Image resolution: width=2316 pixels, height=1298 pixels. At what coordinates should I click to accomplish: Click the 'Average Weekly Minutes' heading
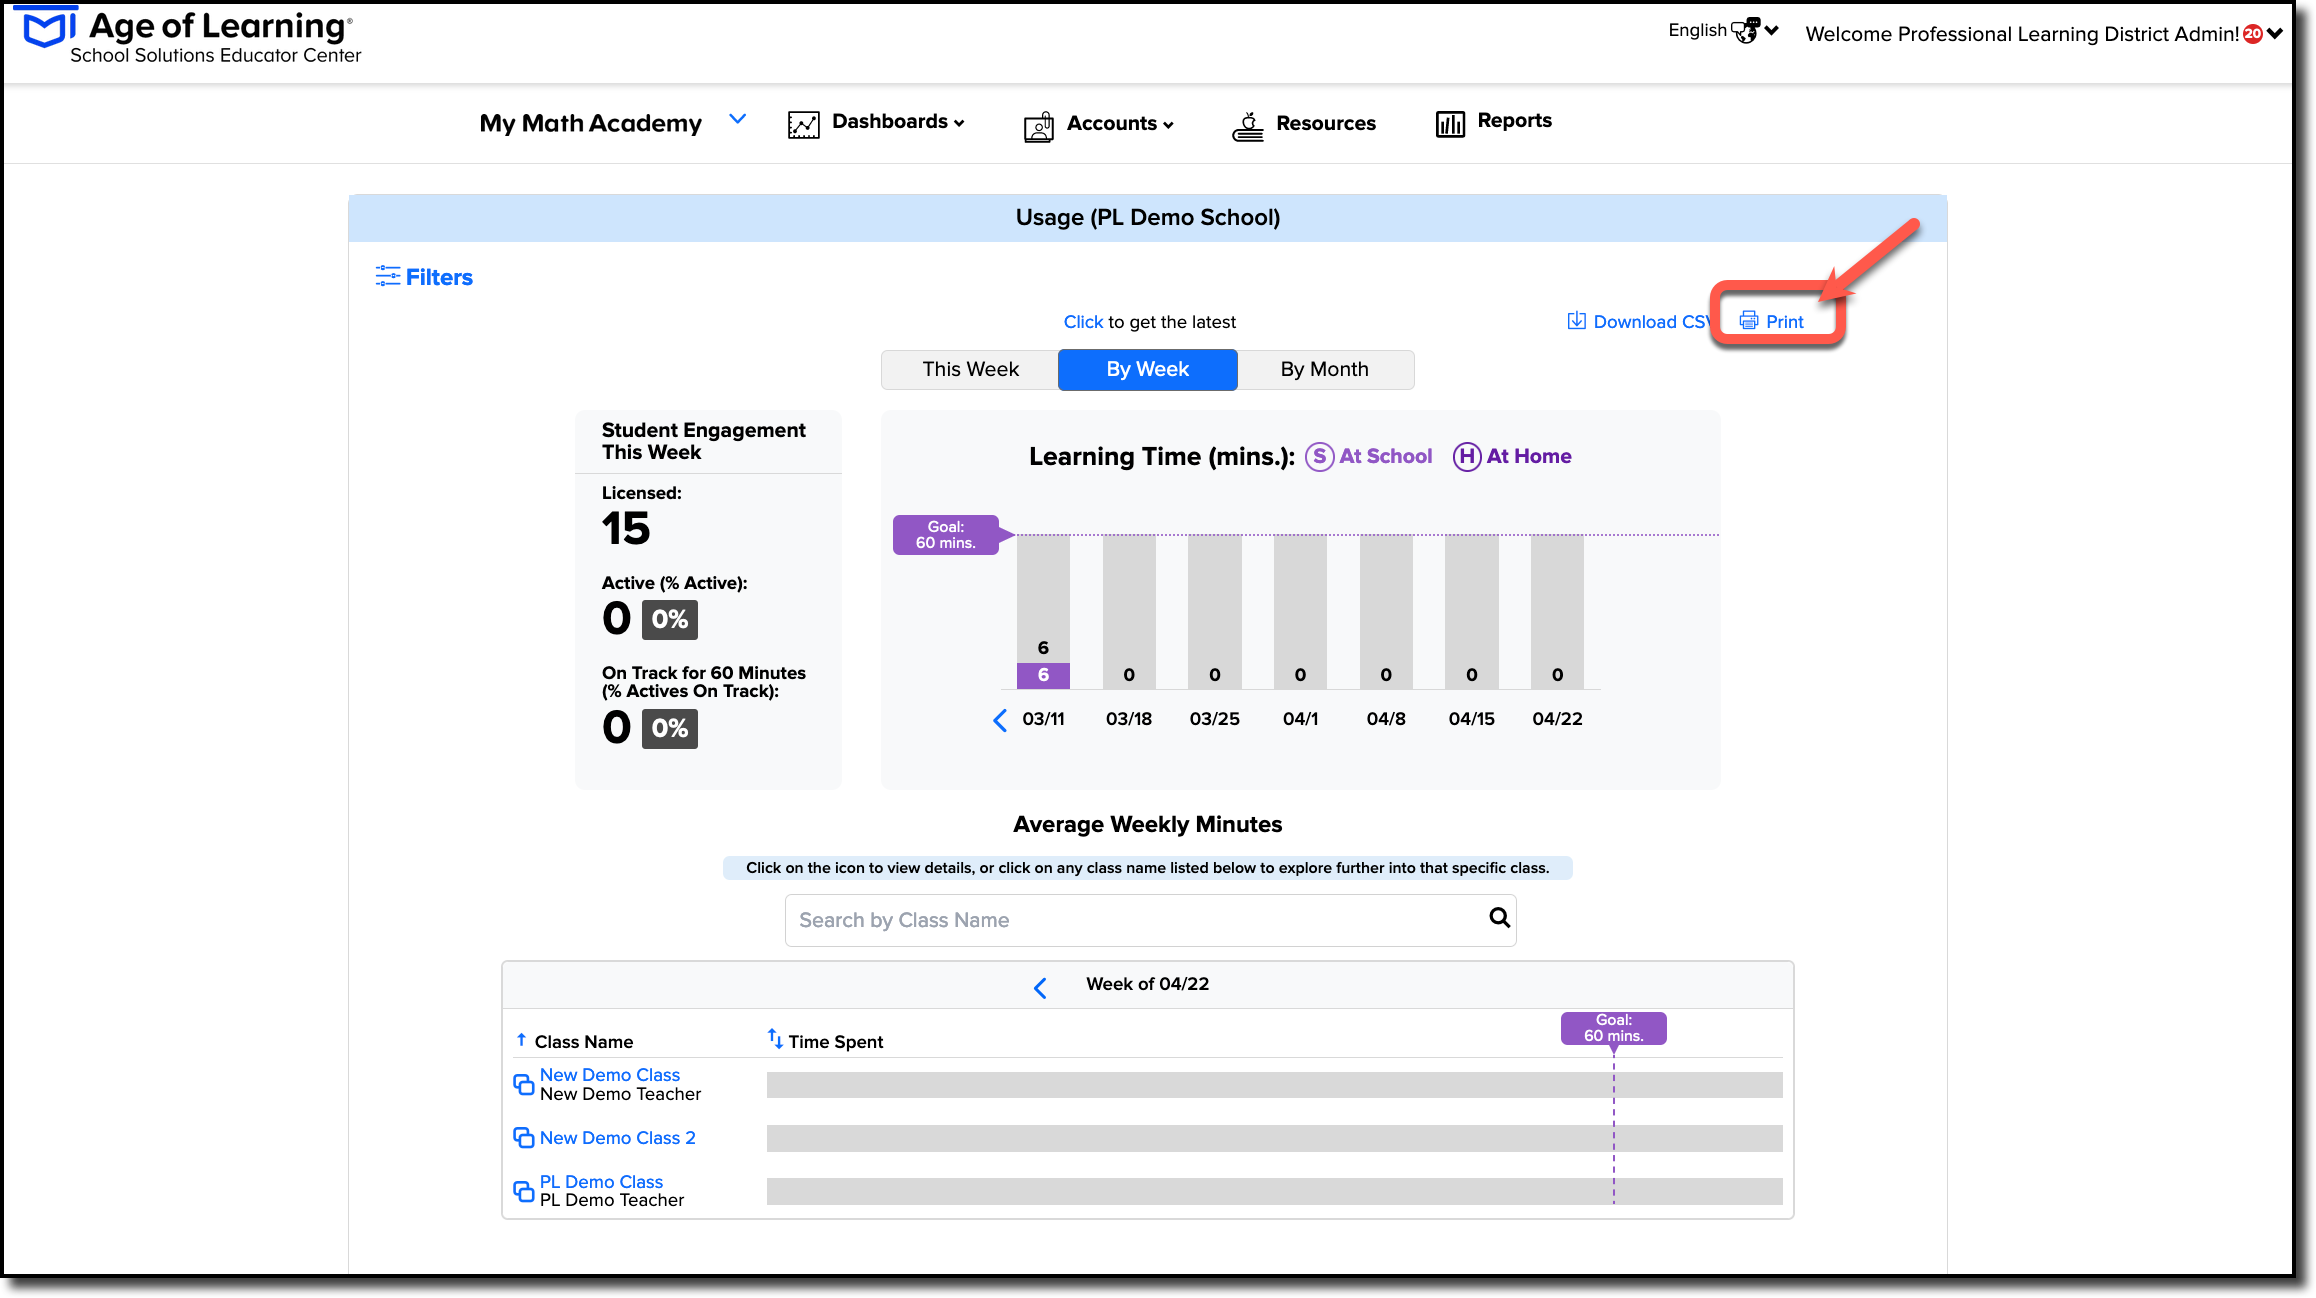point(1147,825)
